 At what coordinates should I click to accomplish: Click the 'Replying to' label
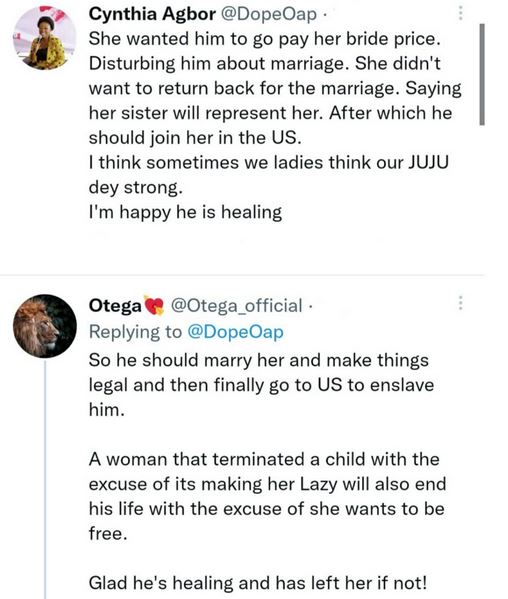135,332
